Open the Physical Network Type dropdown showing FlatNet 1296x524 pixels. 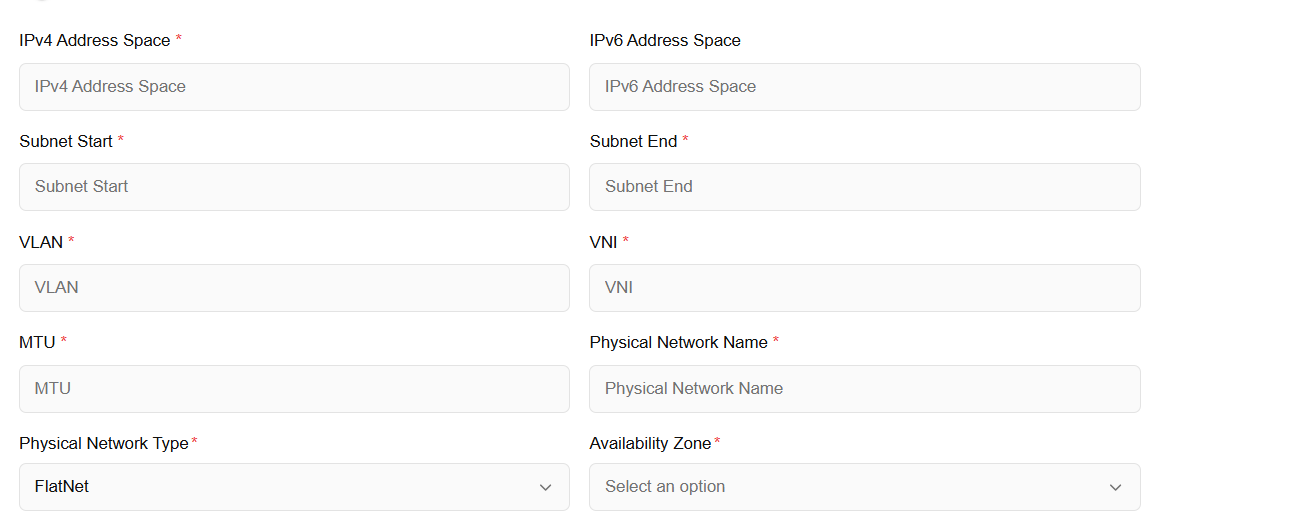click(x=294, y=487)
